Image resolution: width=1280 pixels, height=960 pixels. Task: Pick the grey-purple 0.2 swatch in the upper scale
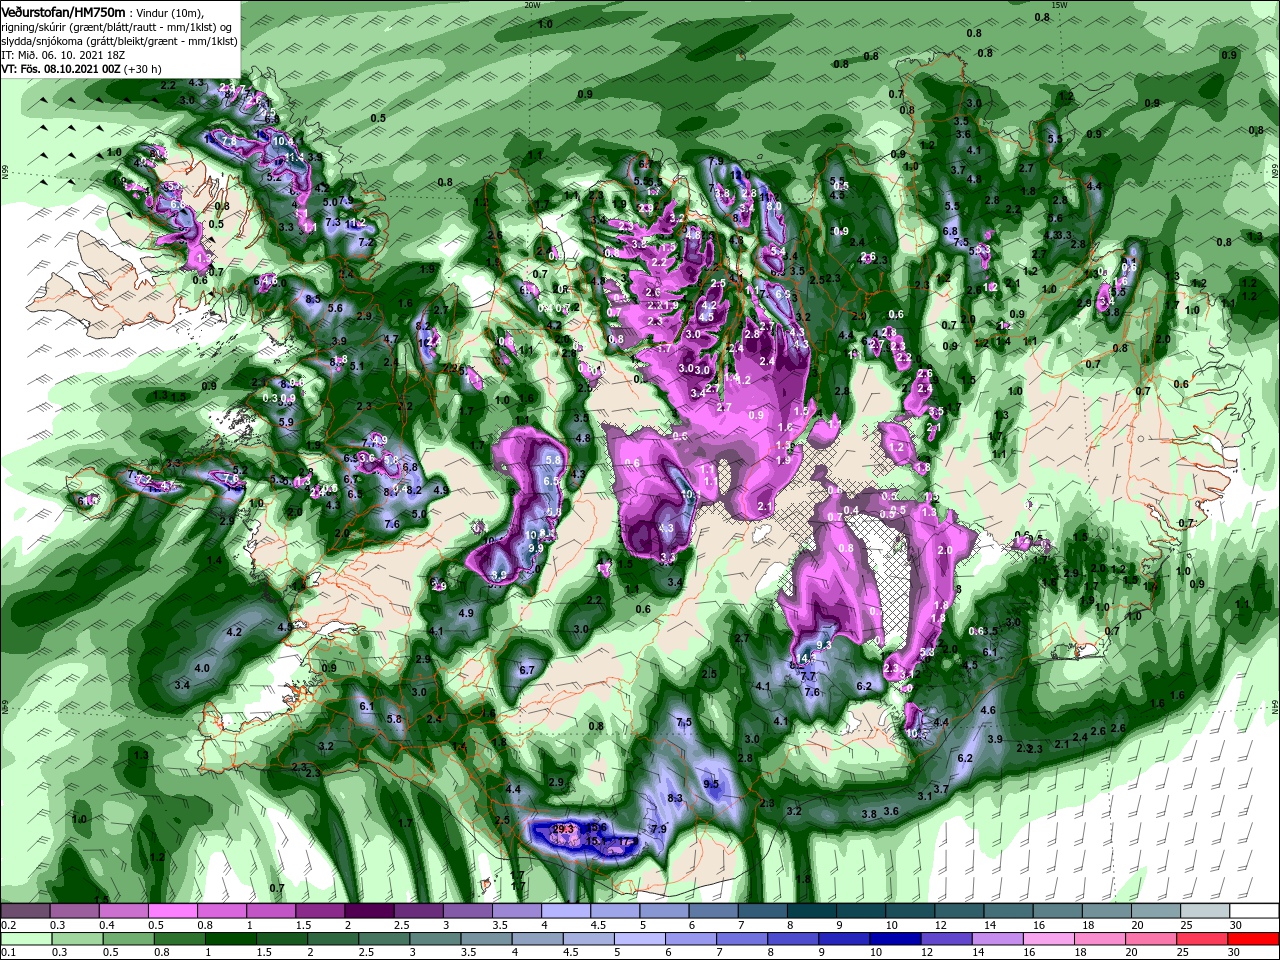pyautogui.click(x=25, y=911)
